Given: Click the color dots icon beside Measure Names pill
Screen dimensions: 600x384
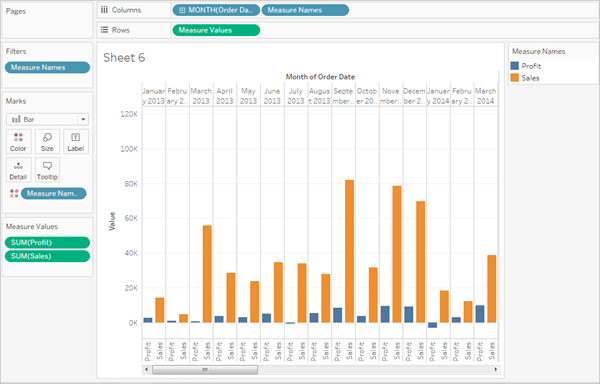Looking at the screenshot, I should click(x=14, y=194).
